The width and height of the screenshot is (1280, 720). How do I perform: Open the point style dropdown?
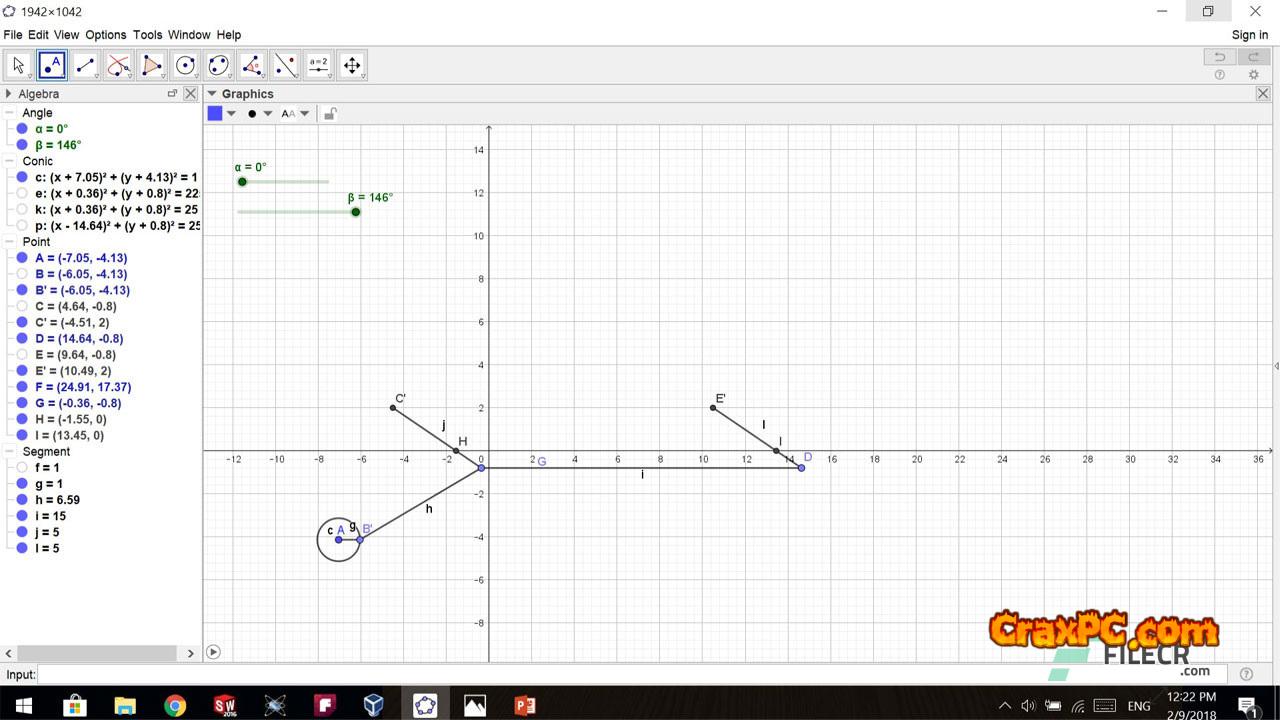tap(267, 114)
